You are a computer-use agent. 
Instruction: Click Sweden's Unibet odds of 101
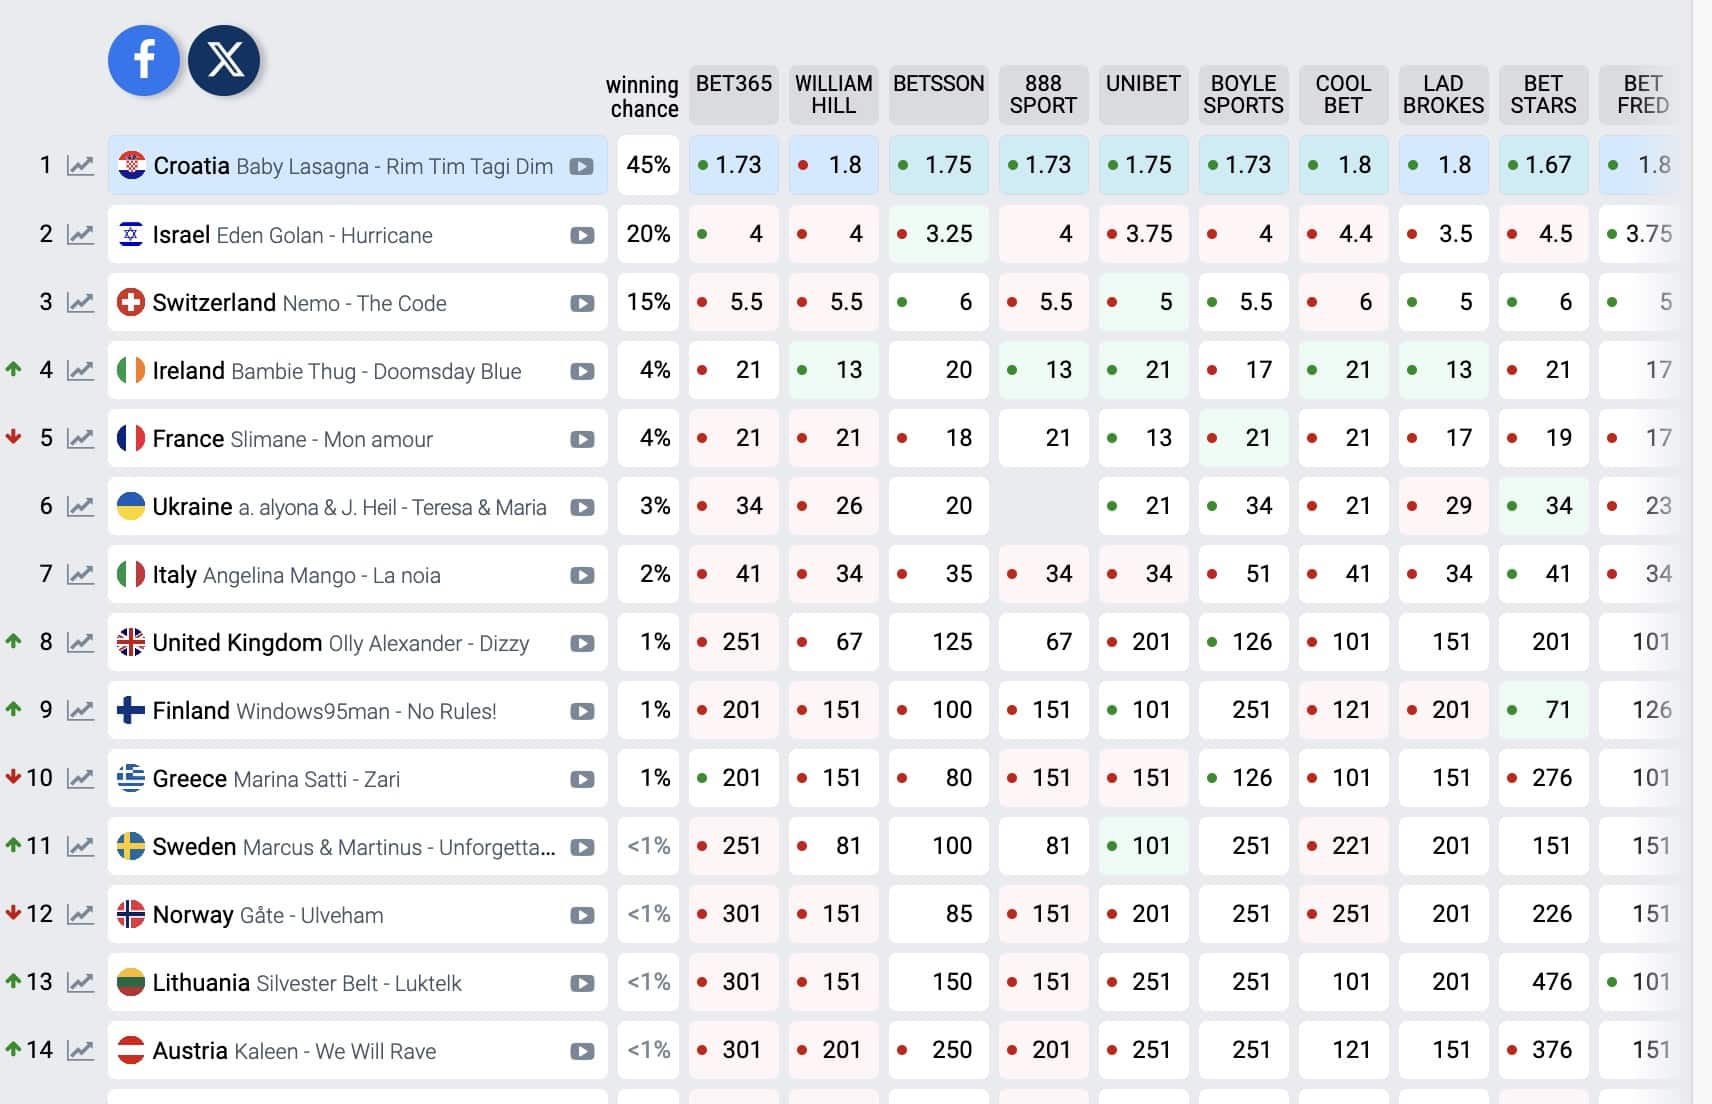pos(1143,846)
